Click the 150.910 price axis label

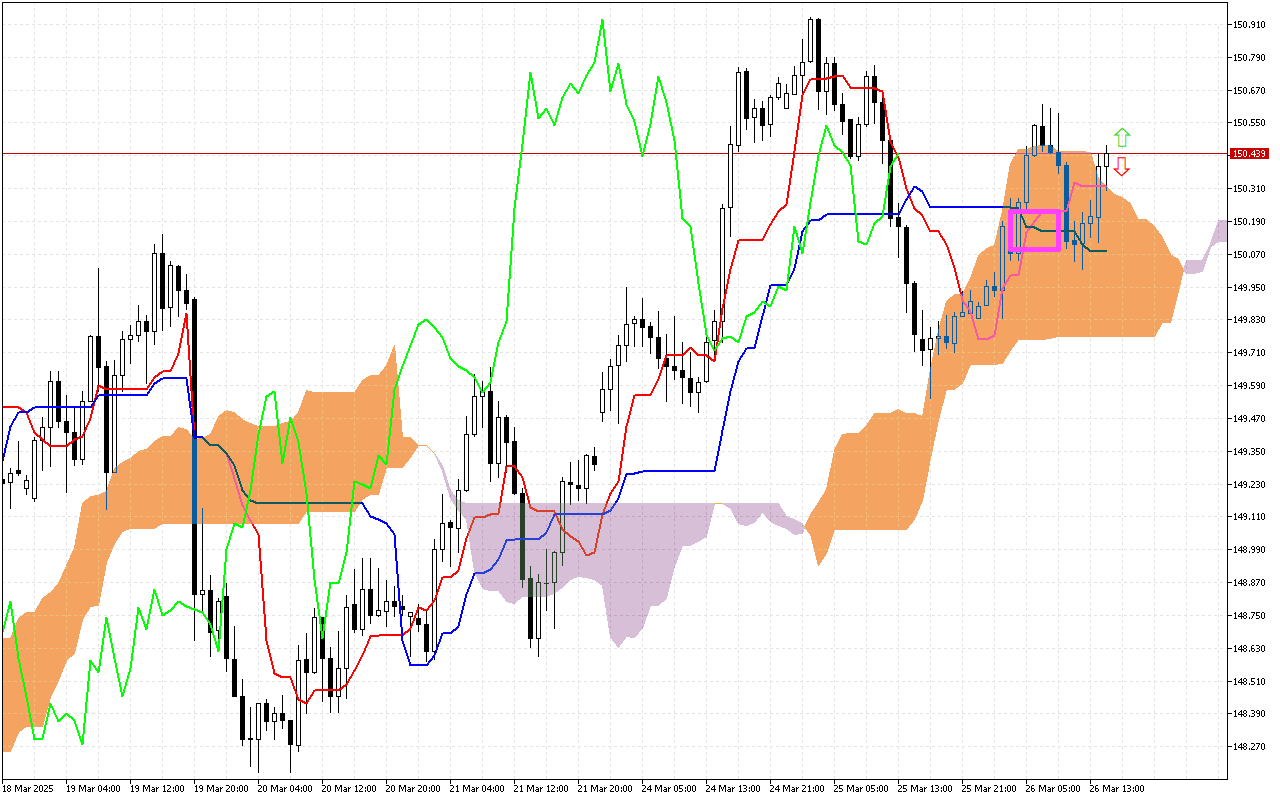coord(1249,24)
